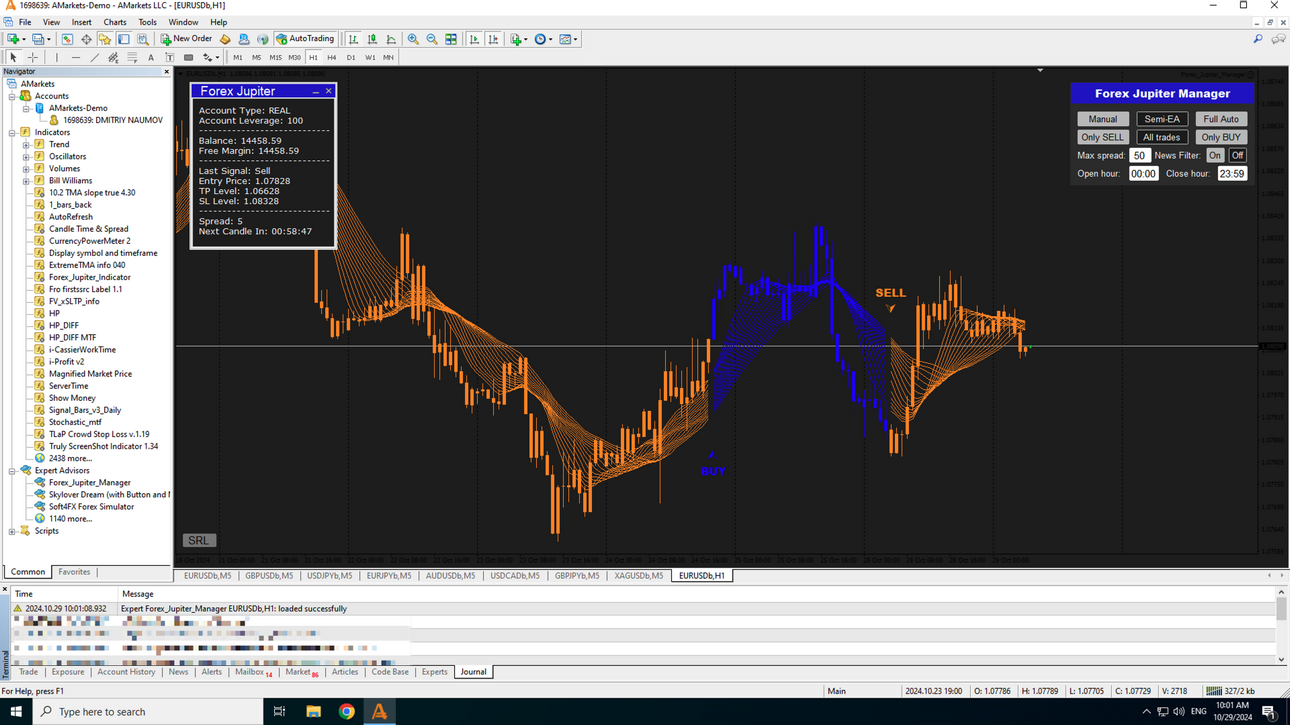Switch to bar chart display icon
Viewport: 1290px width, 725px height.
[x=353, y=39]
